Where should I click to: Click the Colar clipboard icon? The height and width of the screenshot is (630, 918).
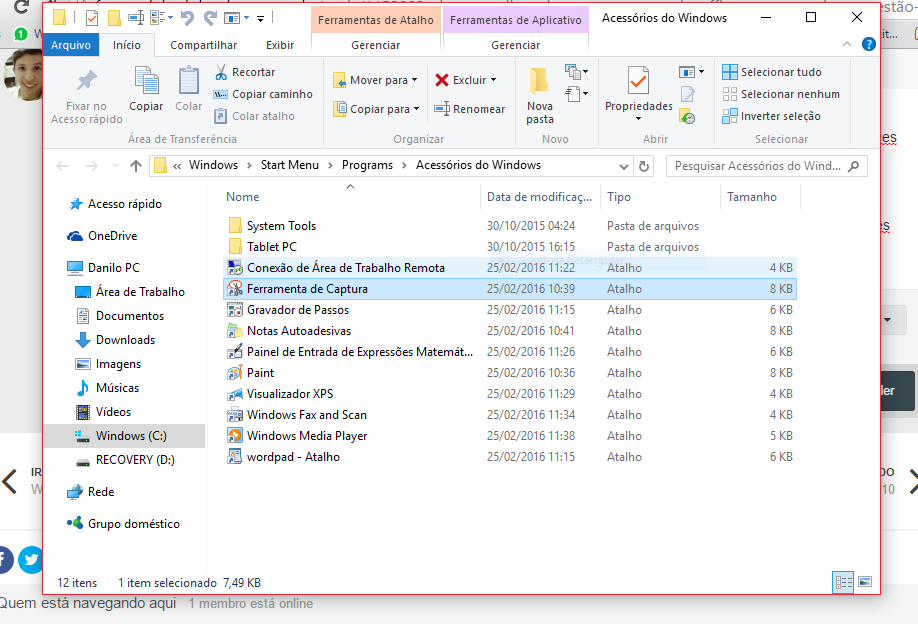(189, 81)
